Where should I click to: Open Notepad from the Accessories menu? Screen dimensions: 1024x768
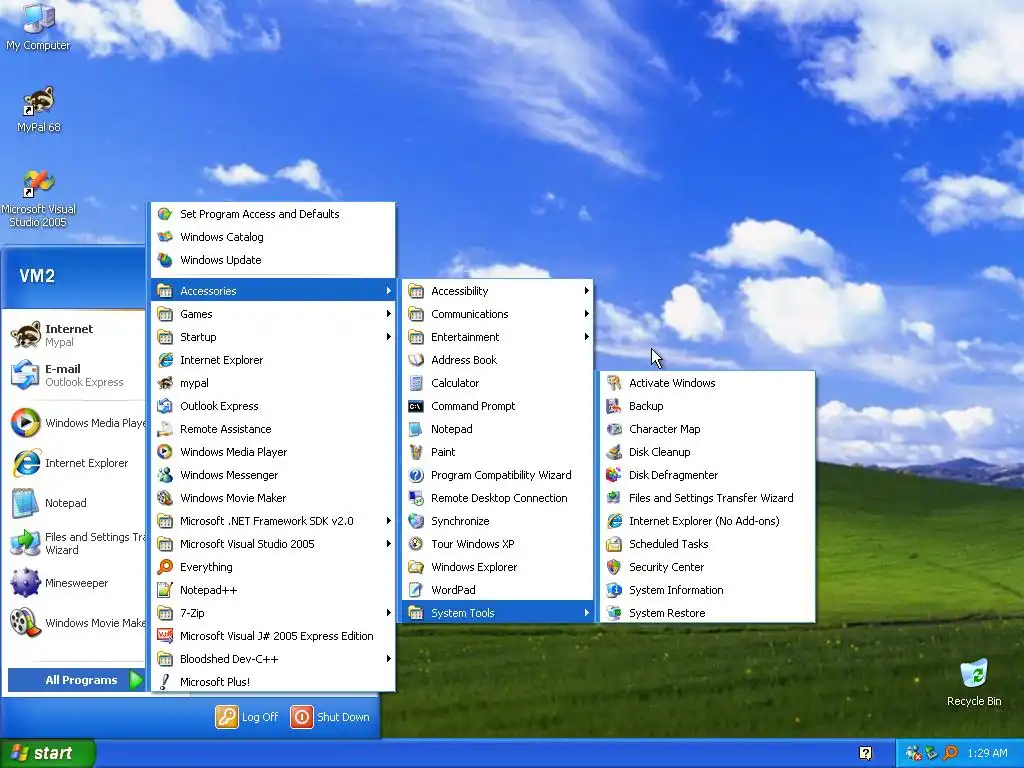tap(498, 429)
